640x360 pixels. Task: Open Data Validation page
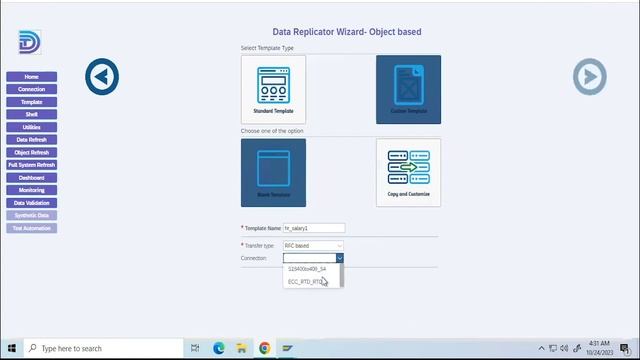(31, 203)
